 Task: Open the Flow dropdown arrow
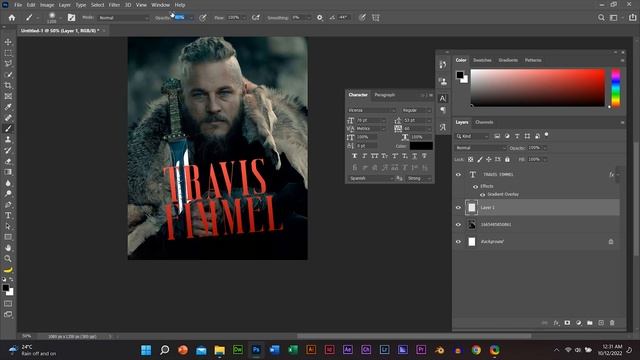[x=244, y=18]
